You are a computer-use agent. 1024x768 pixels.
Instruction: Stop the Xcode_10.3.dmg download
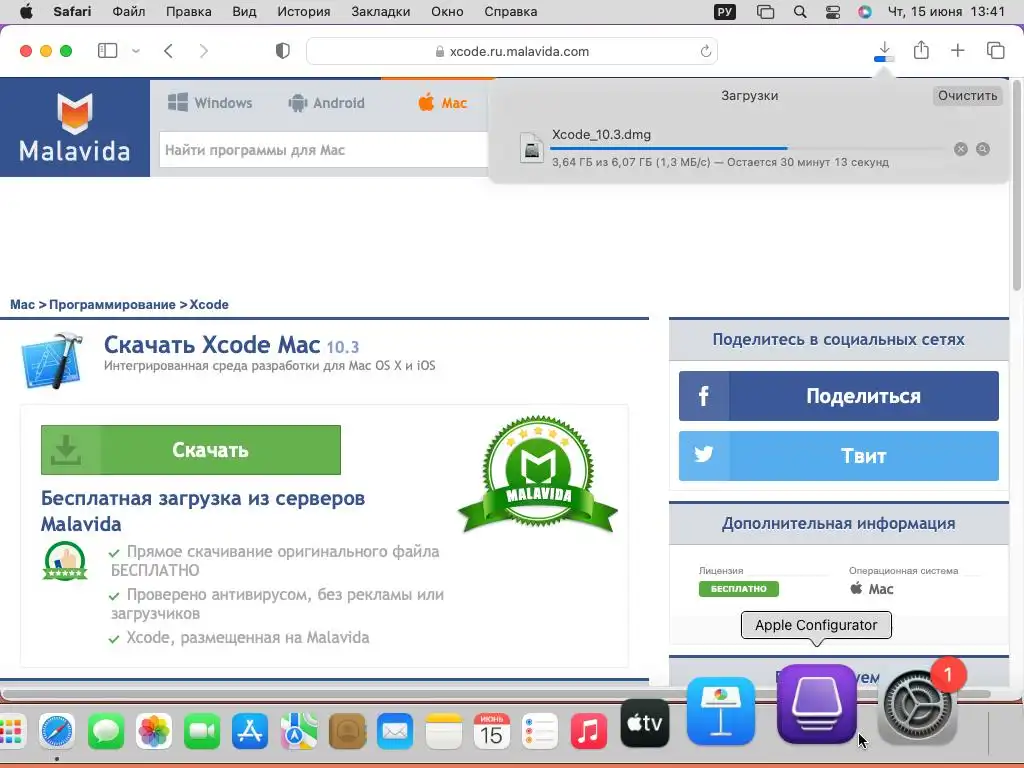click(x=961, y=149)
